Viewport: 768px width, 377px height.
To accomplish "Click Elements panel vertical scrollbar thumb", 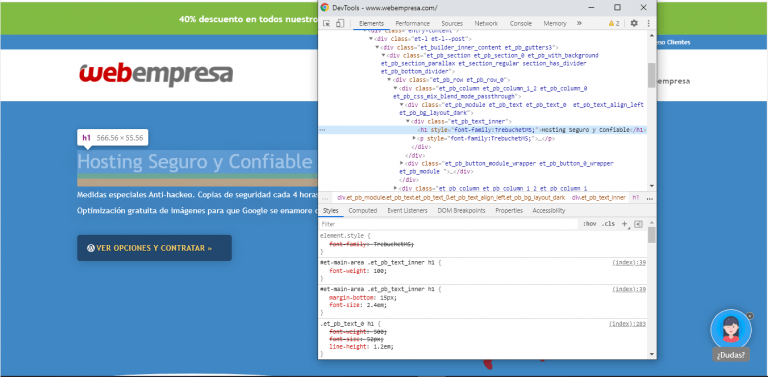I will coord(651,75).
